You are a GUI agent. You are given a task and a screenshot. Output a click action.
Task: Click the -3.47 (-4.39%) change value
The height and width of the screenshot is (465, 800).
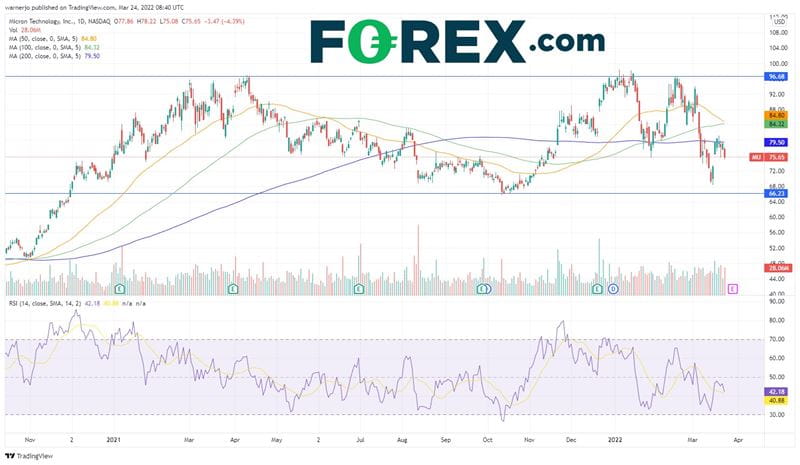[x=224, y=21]
